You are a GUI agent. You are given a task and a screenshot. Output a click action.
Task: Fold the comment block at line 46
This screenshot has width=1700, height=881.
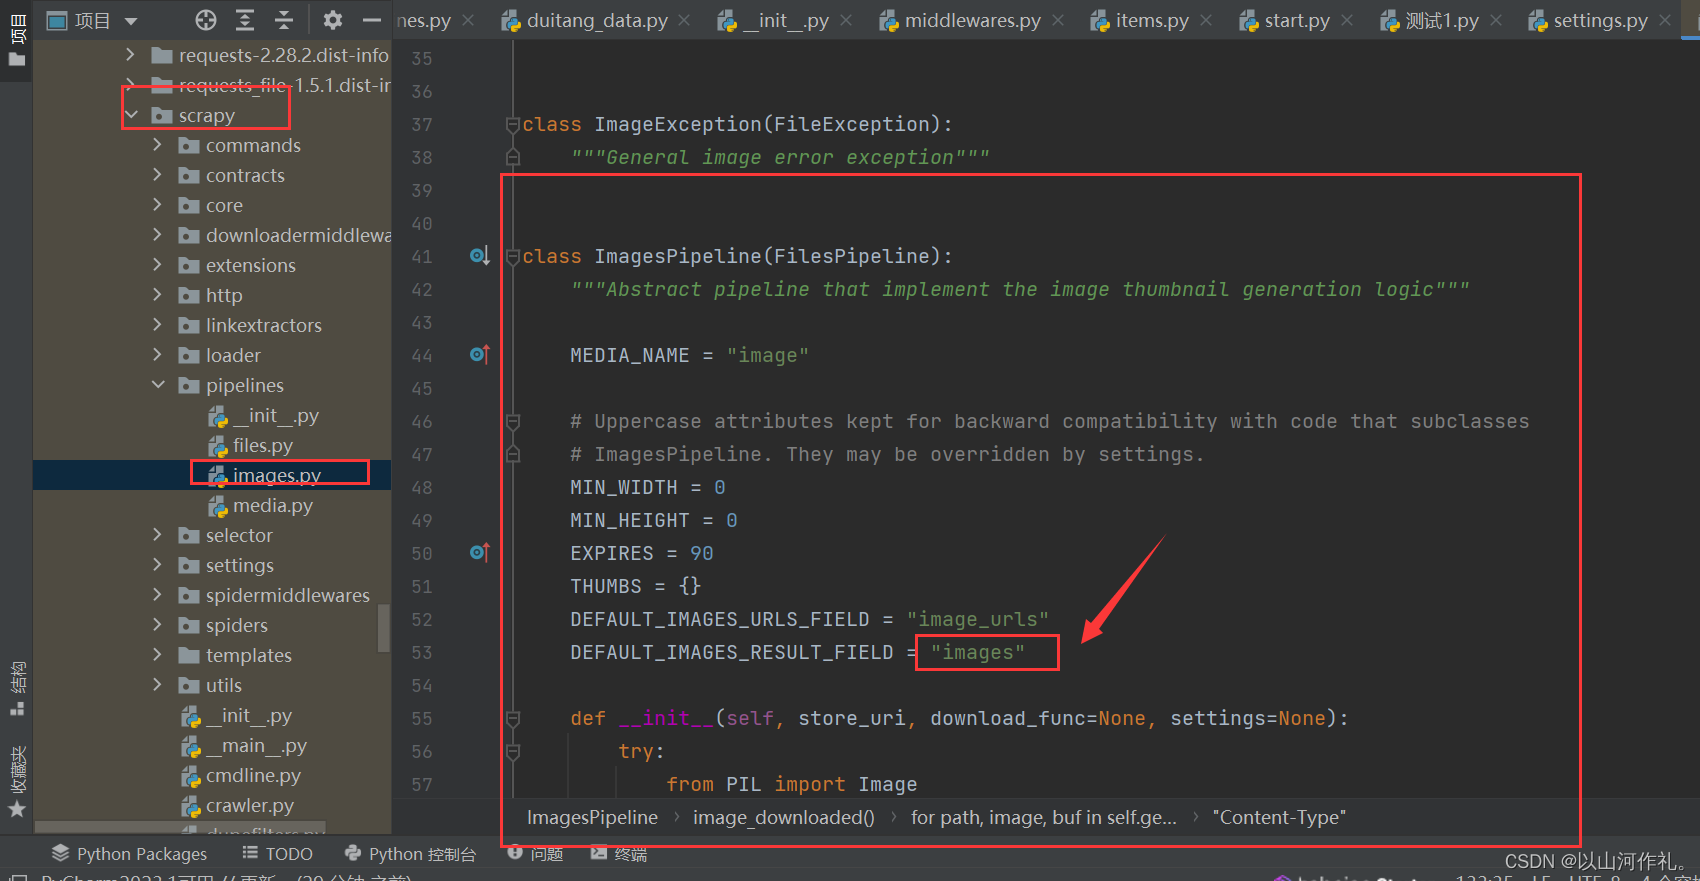coord(513,421)
